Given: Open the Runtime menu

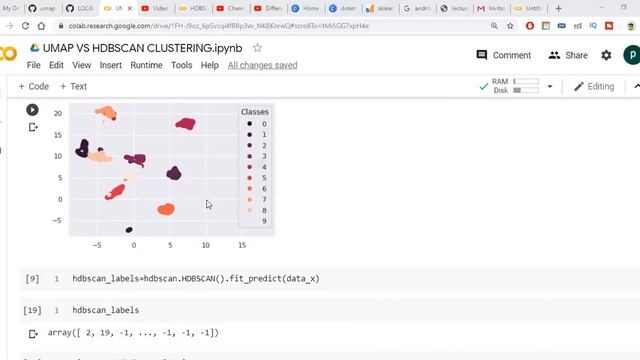Looking at the screenshot, I should [146, 65].
